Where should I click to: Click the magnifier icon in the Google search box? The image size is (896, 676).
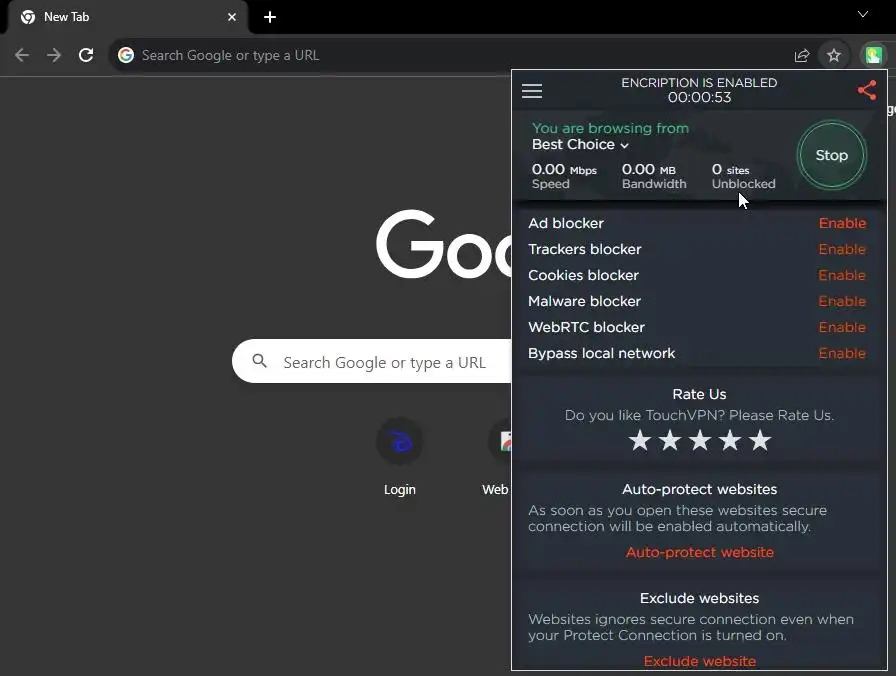[259, 361]
